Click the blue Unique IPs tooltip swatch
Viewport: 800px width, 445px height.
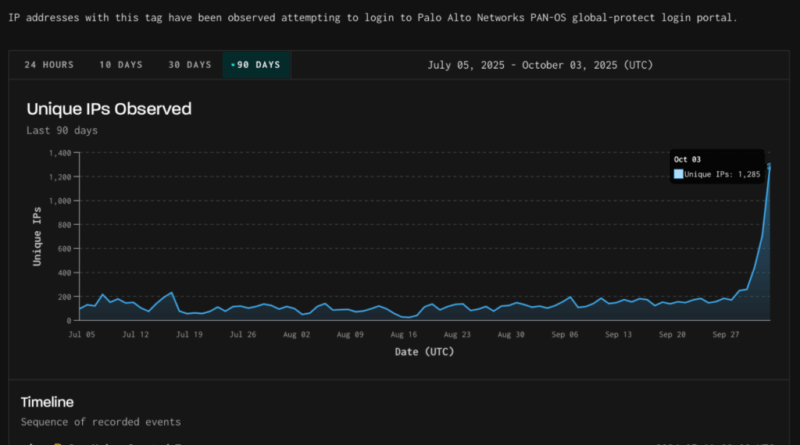678,174
